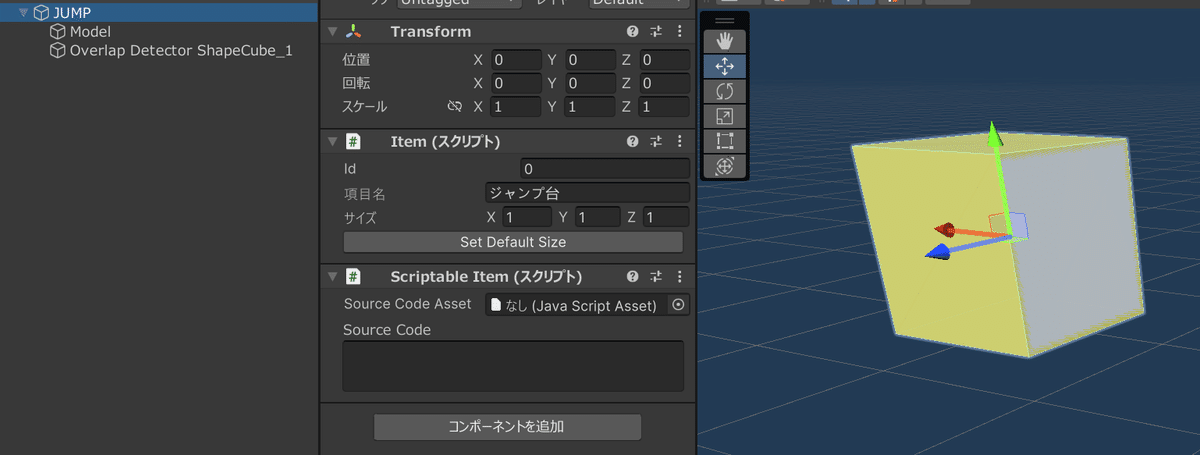Select the combined Transform tool

[x=726, y=166]
